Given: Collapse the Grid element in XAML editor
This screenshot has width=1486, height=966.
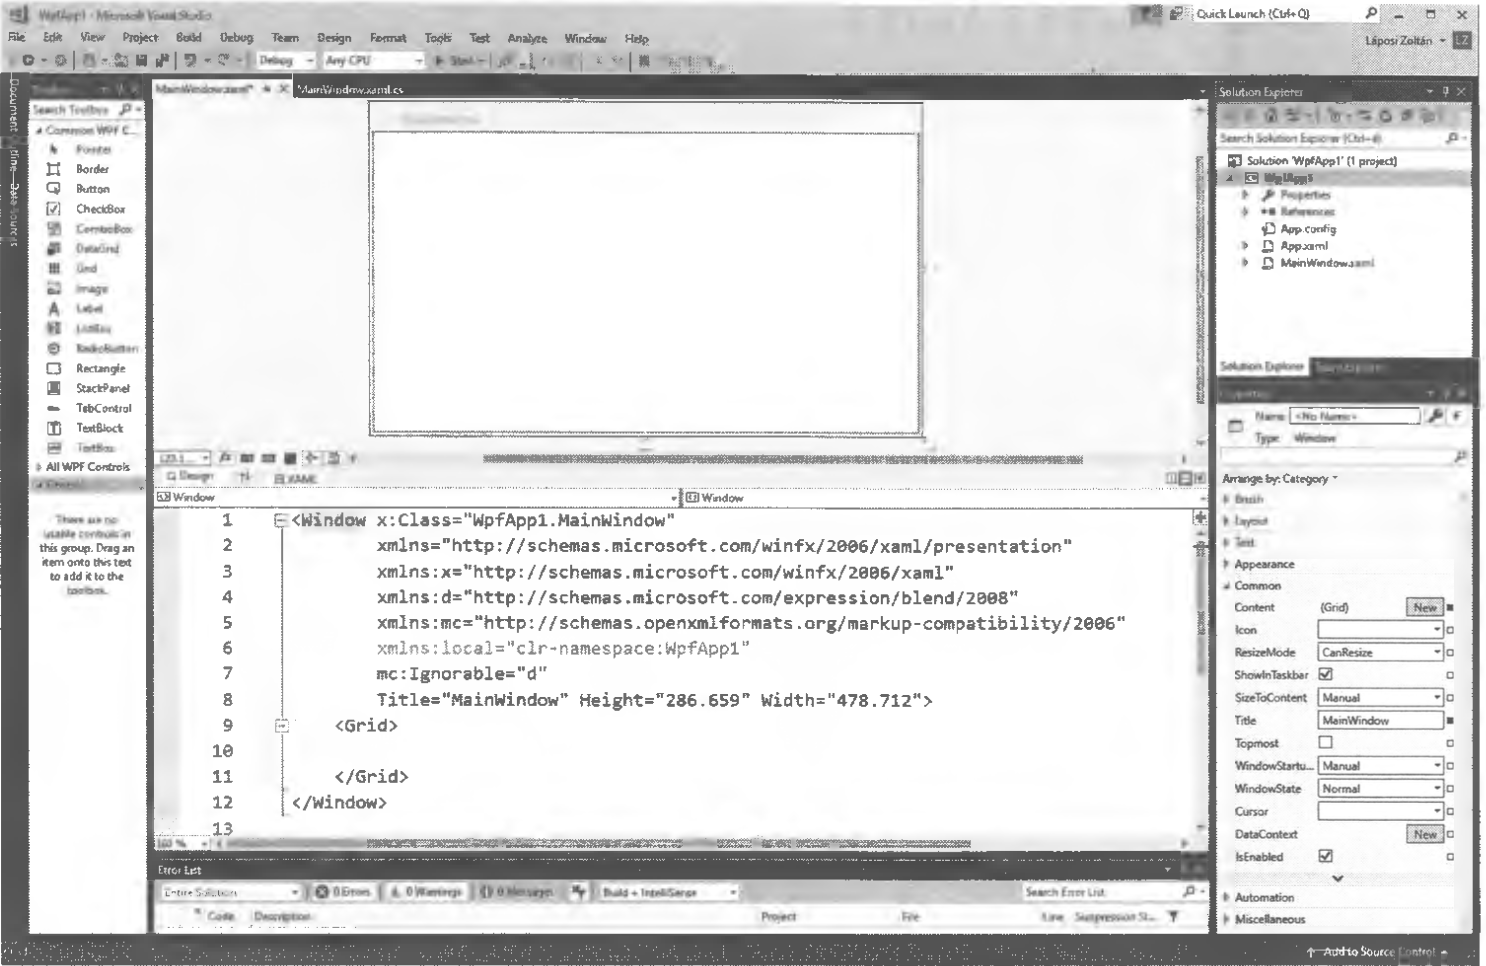Looking at the screenshot, I should click(282, 726).
